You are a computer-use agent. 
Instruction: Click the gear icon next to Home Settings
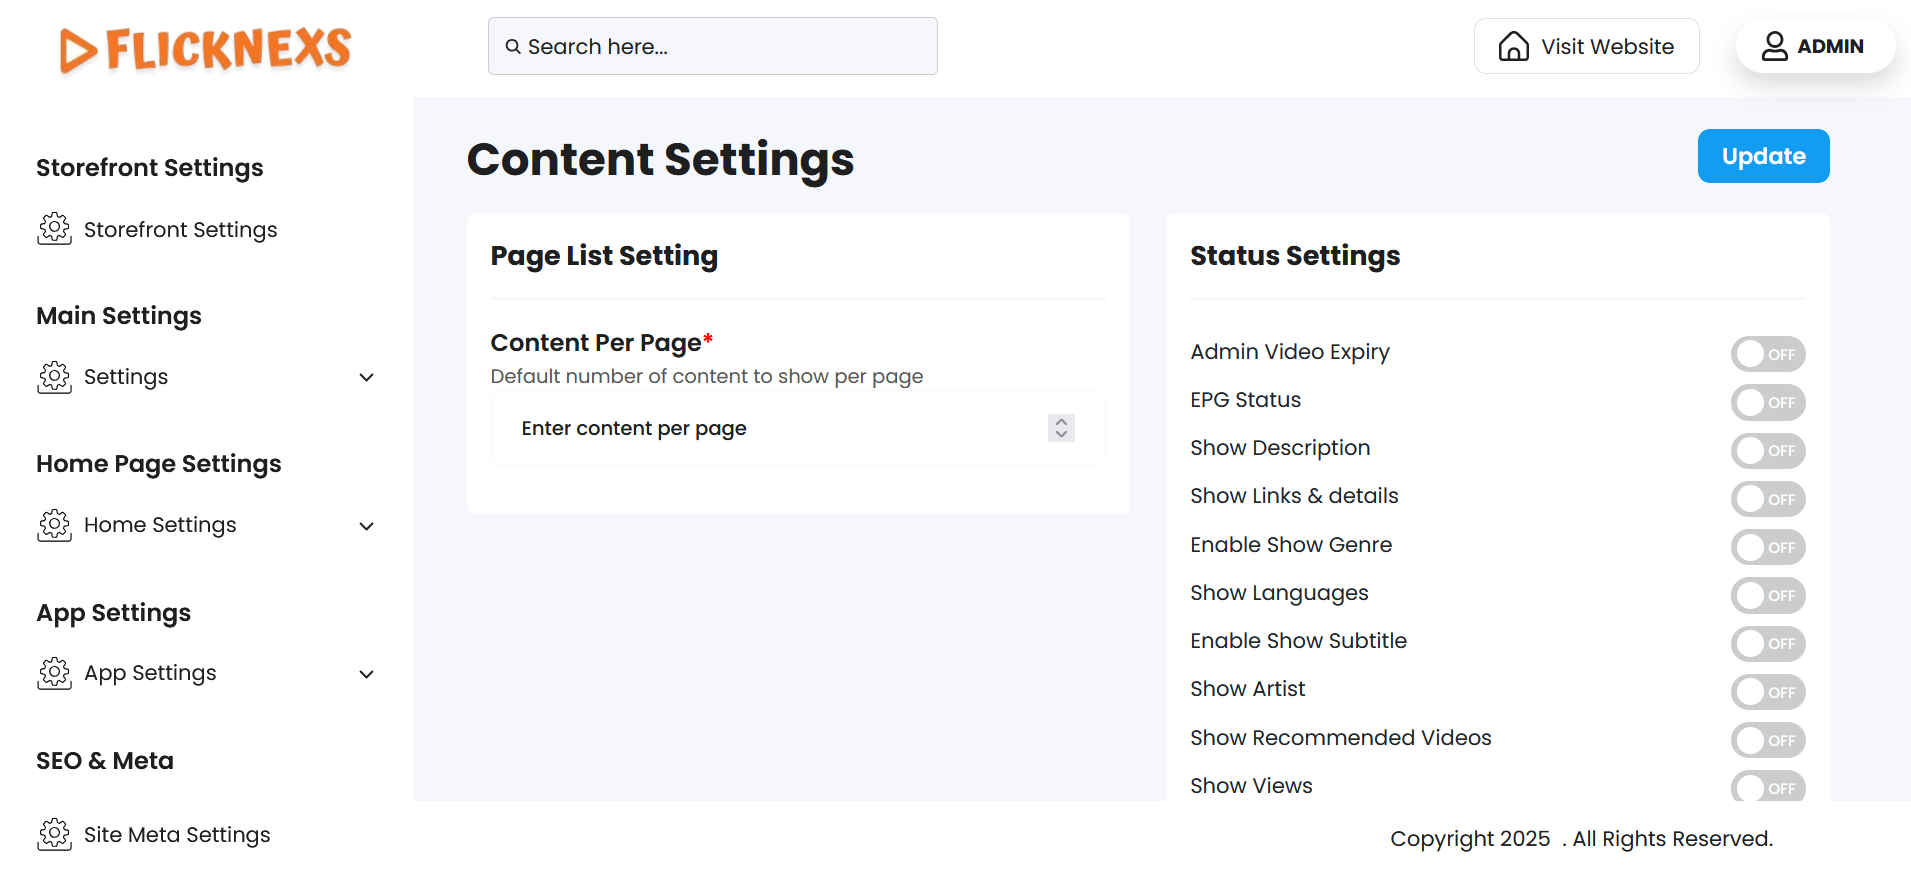(55, 525)
